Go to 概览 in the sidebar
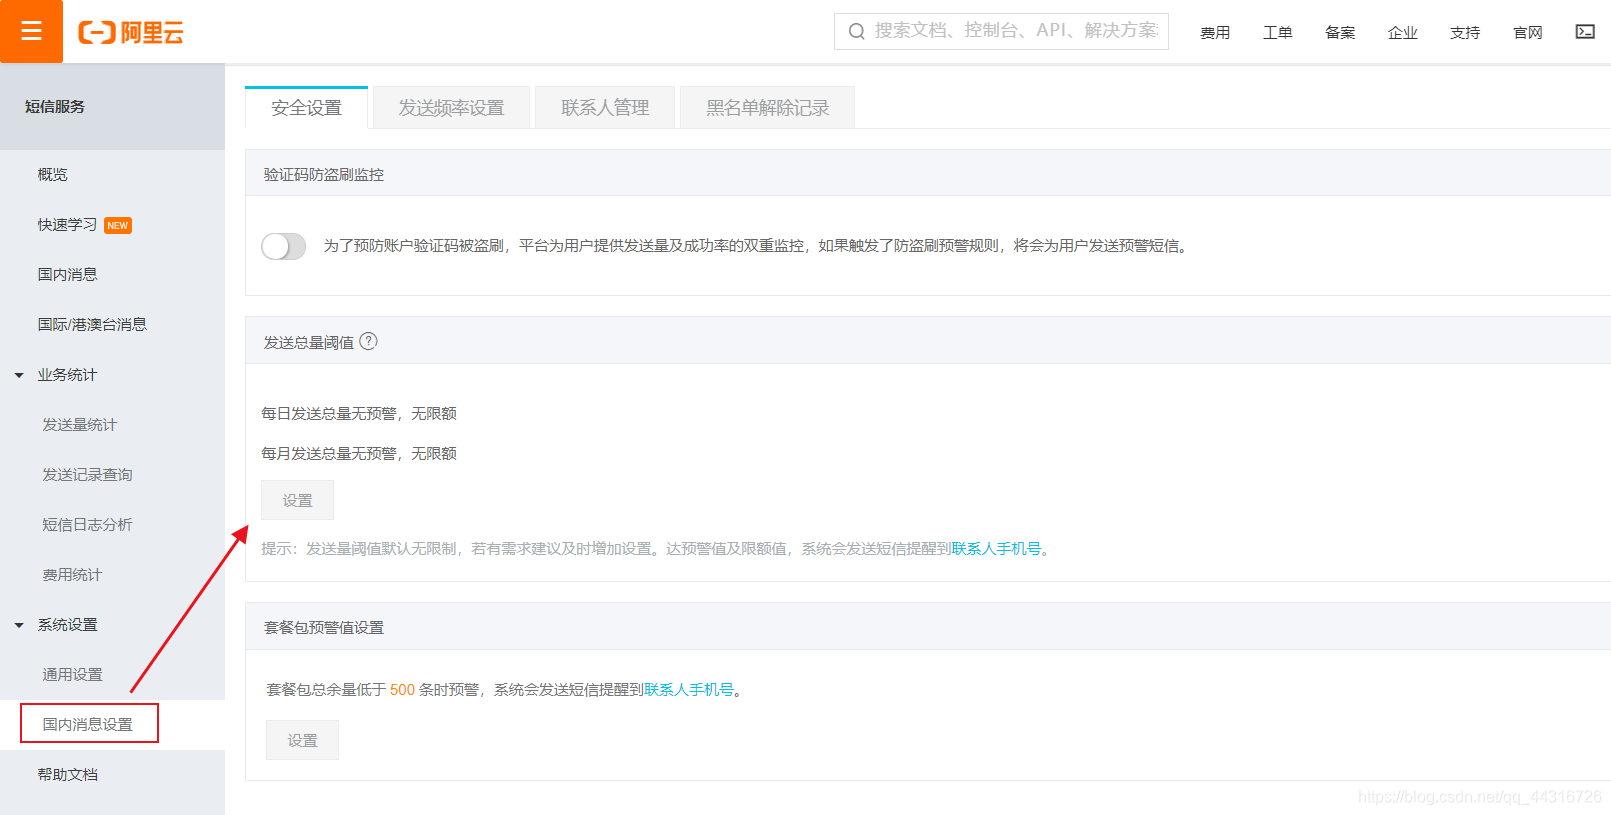 pyautogui.click(x=53, y=175)
